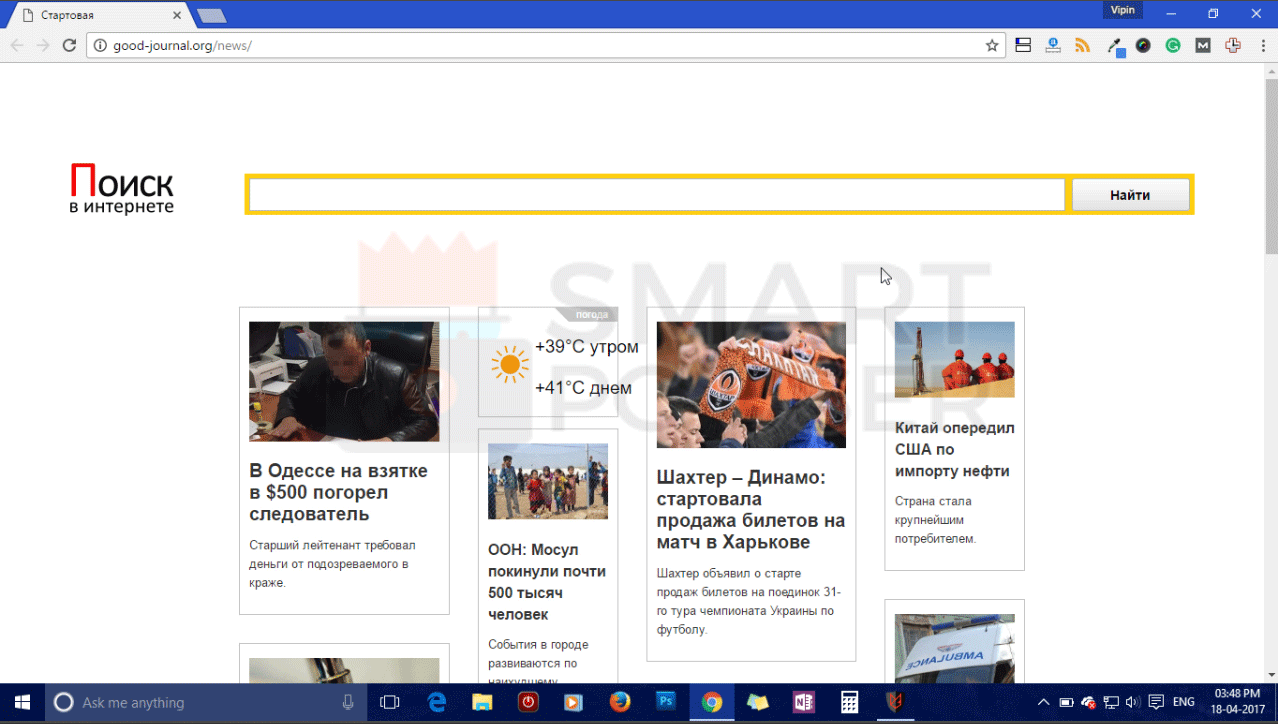Viewport: 1278px width, 724px height.
Task: Open the dark M extension icon
Action: coord(1202,45)
